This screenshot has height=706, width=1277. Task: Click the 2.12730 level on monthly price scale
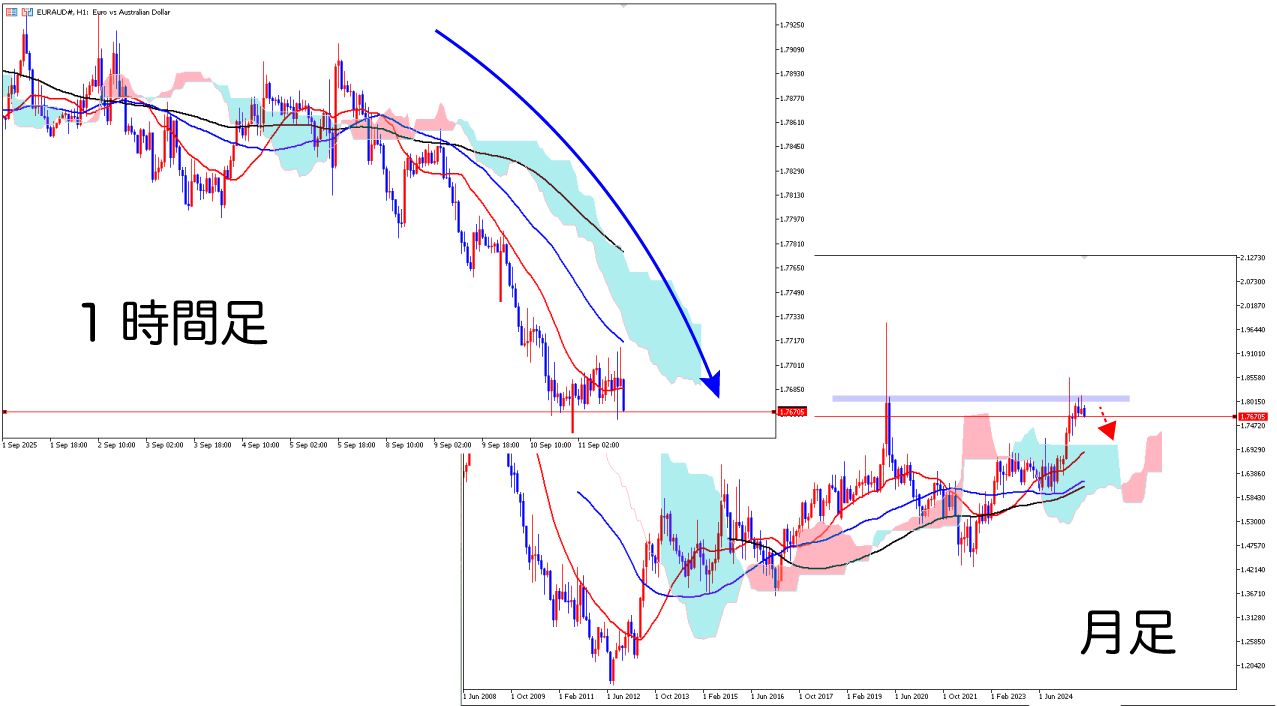tap(1253, 258)
